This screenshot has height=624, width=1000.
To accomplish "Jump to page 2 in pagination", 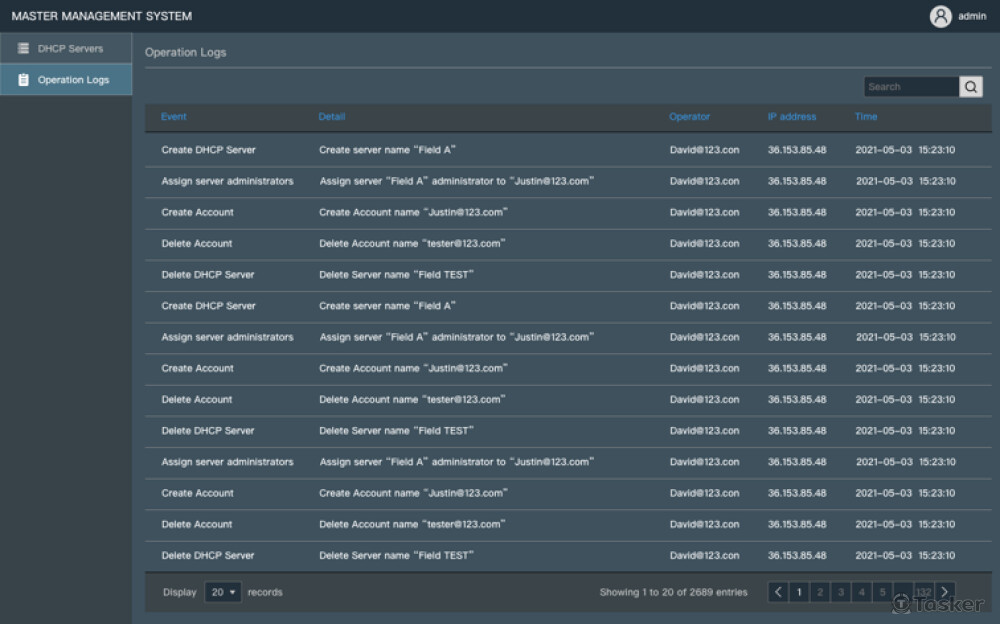I will coord(820,592).
